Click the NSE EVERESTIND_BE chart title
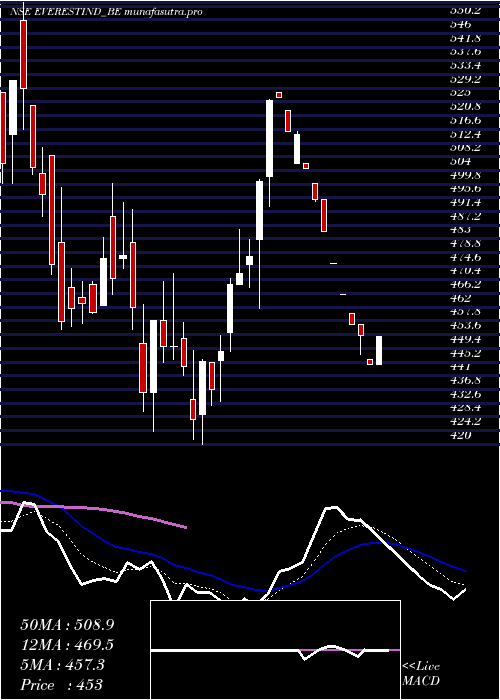Image resolution: width=500 pixels, height=700 pixels. [106, 12]
